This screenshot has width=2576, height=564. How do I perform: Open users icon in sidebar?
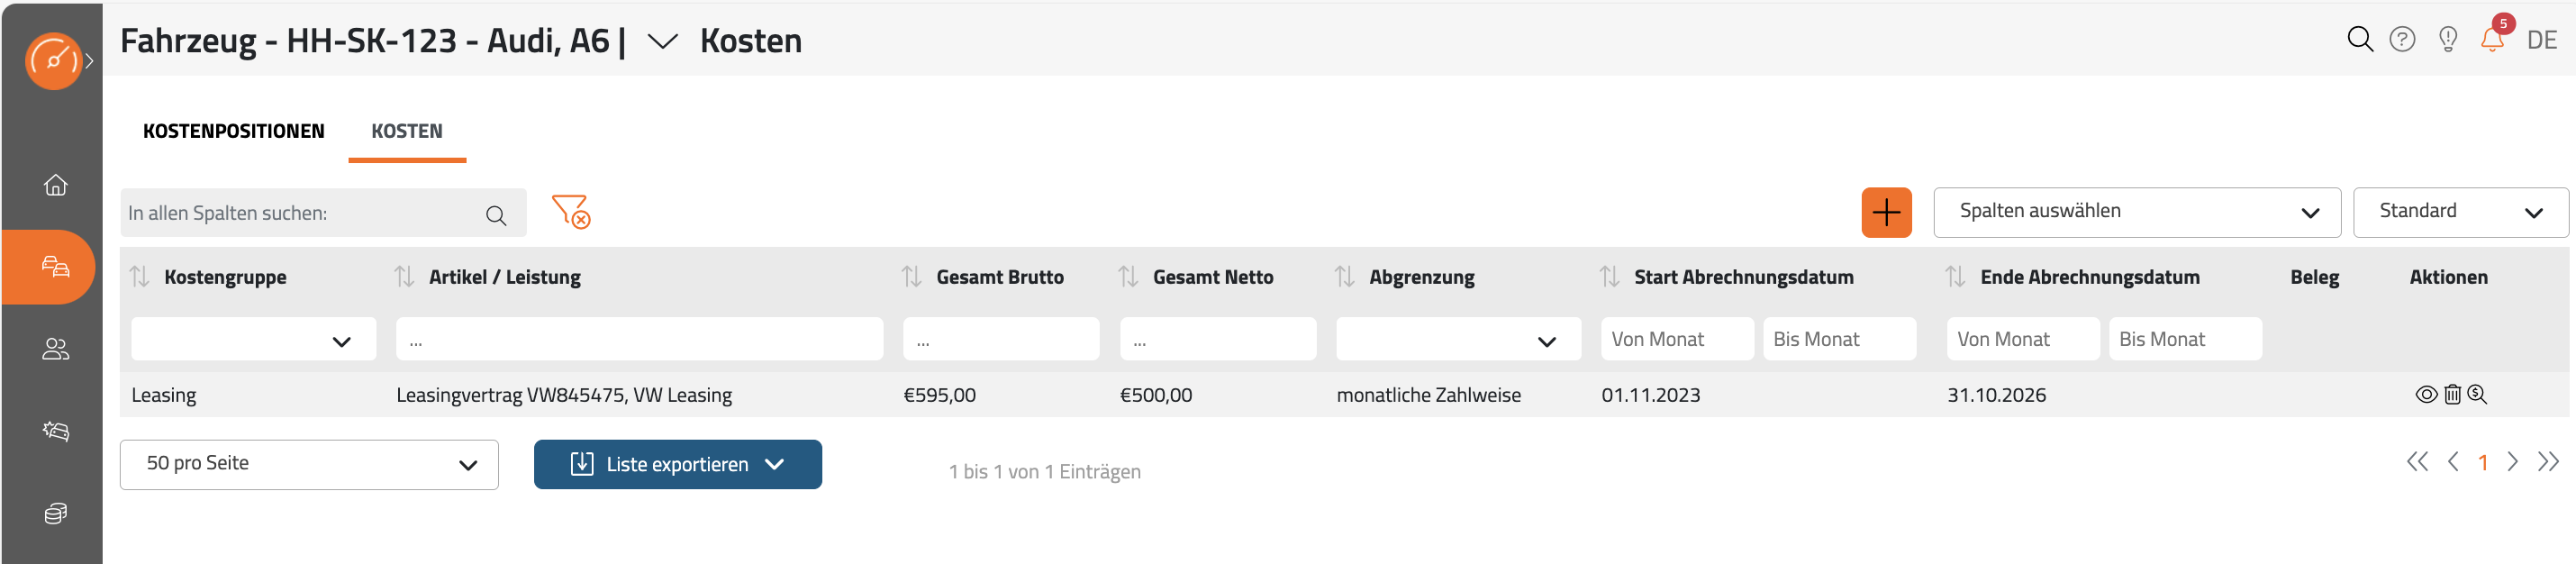click(x=56, y=349)
